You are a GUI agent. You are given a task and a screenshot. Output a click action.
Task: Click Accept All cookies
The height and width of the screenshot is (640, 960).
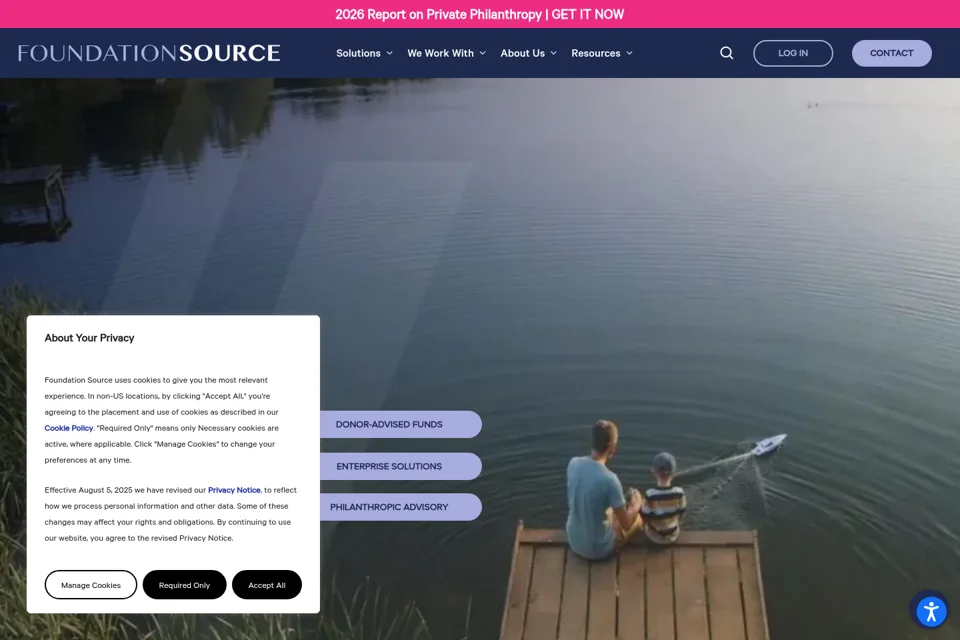coord(267,585)
